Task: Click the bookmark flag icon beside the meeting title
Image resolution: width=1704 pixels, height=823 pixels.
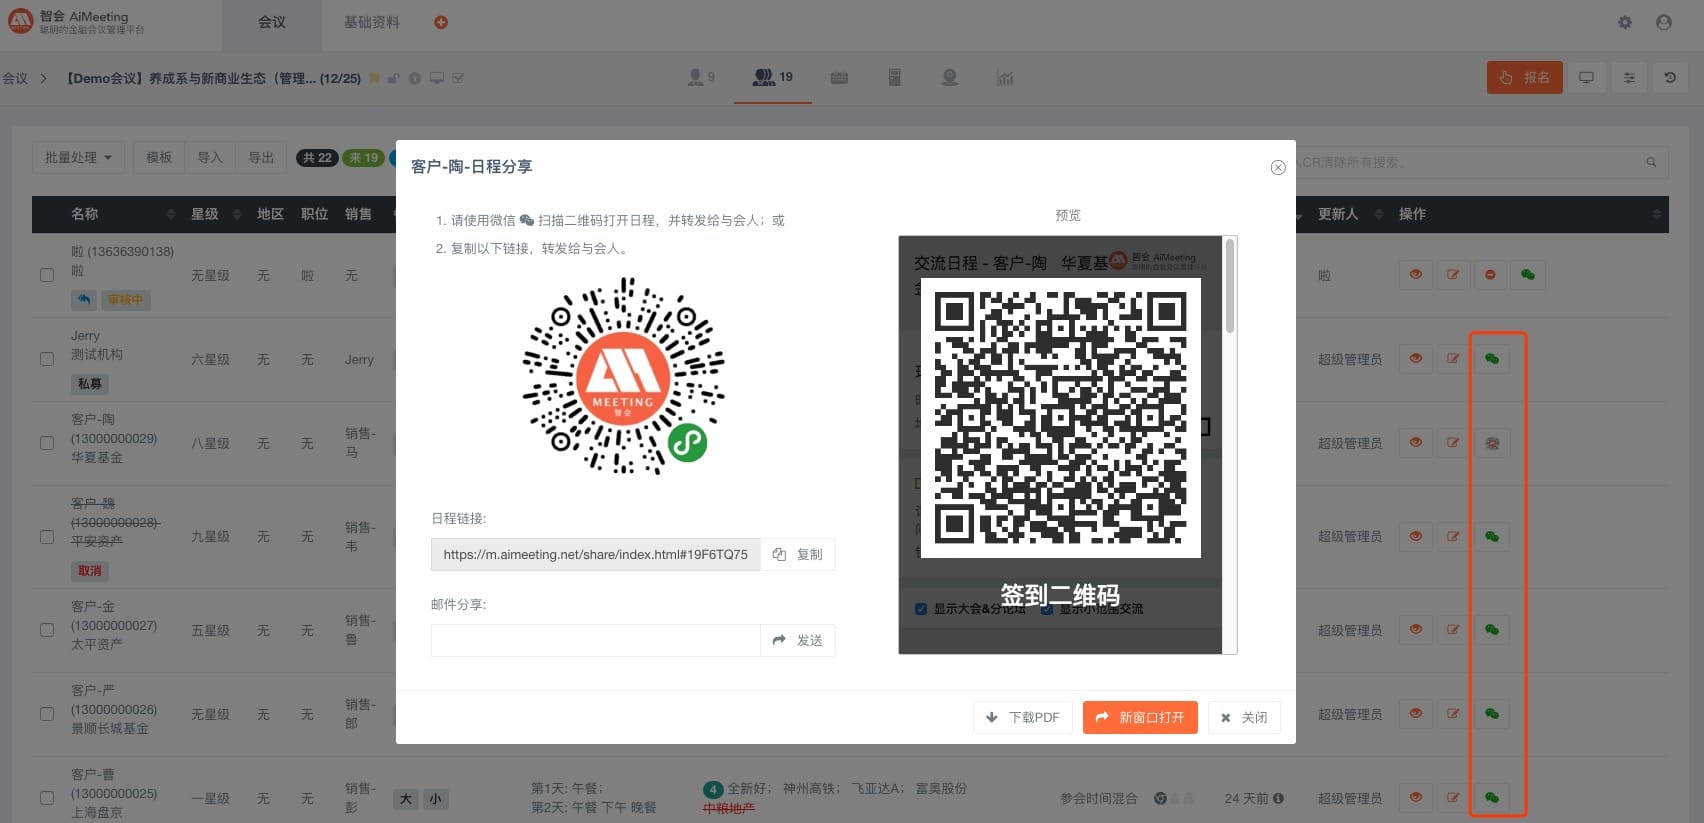Action: 374,78
